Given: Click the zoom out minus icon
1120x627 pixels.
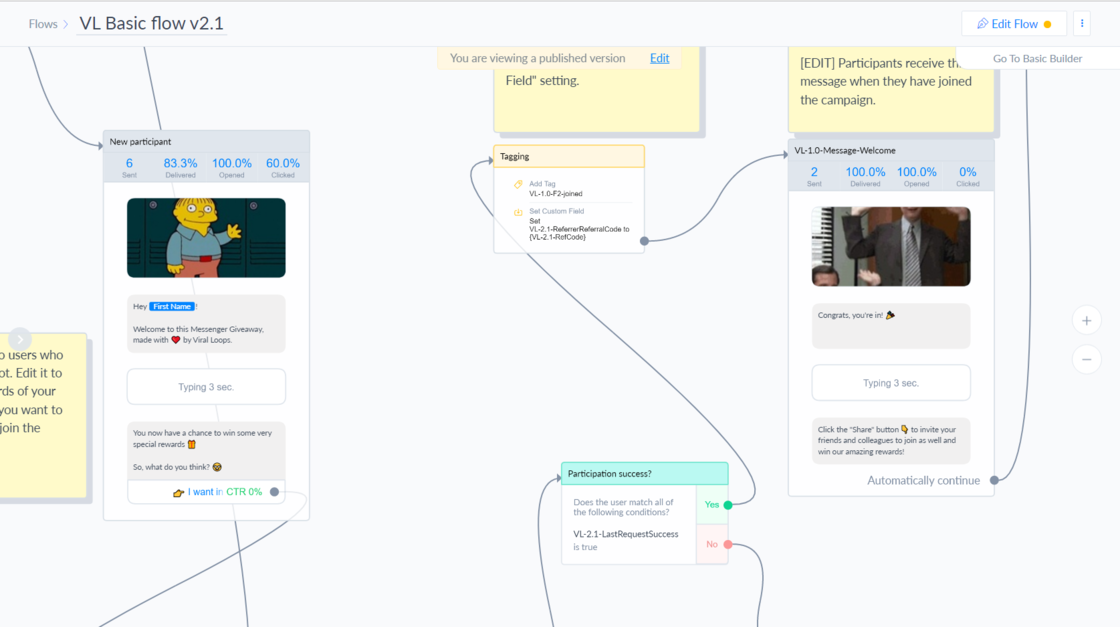Looking at the screenshot, I should (1086, 359).
